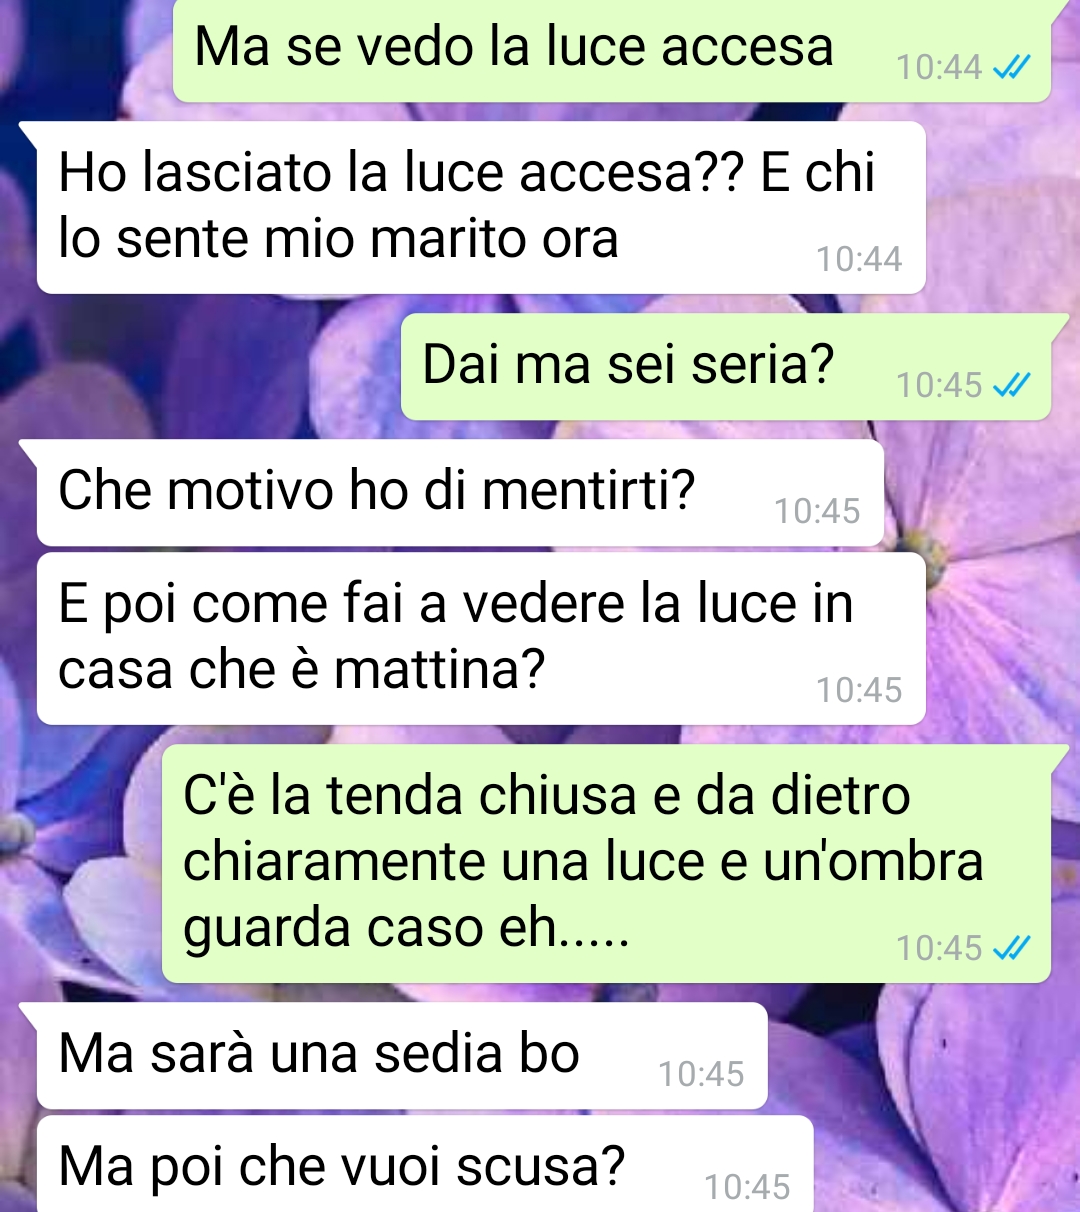The height and width of the screenshot is (1212, 1080).
Task: Select message 'Ma se vedo la luce accesa'
Action: (612, 50)
